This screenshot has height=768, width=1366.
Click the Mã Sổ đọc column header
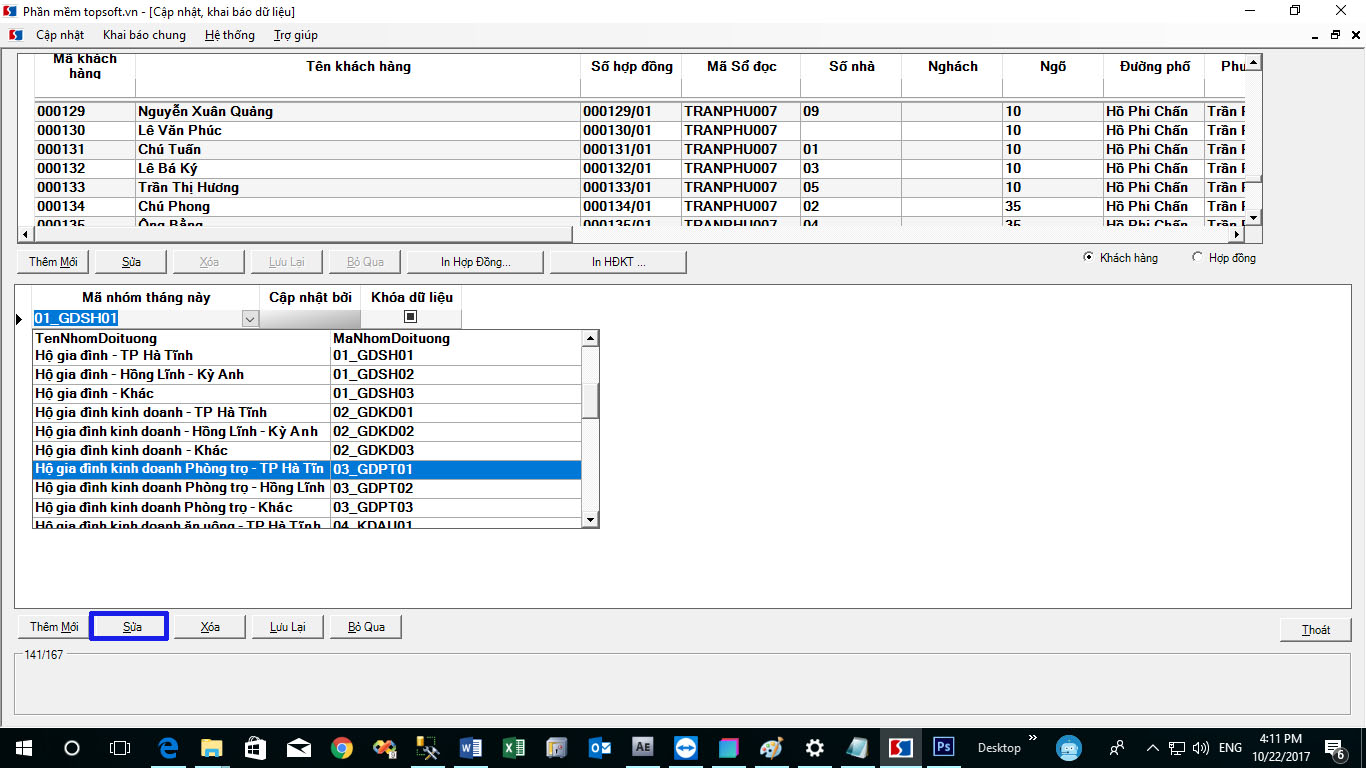741,67
